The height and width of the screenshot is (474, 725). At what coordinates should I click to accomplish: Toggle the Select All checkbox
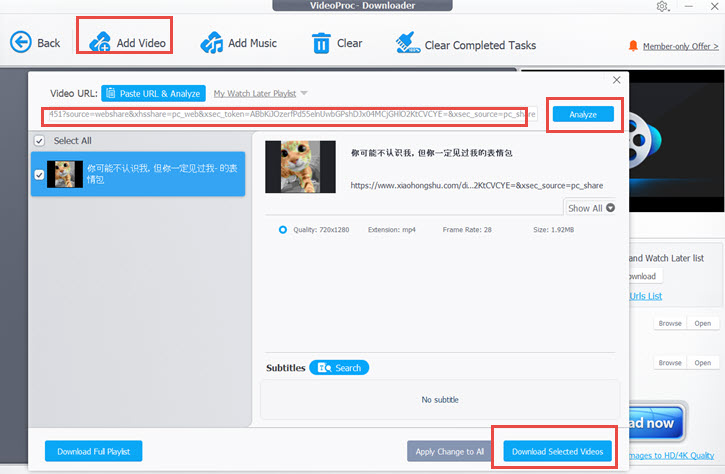(39, 141)
